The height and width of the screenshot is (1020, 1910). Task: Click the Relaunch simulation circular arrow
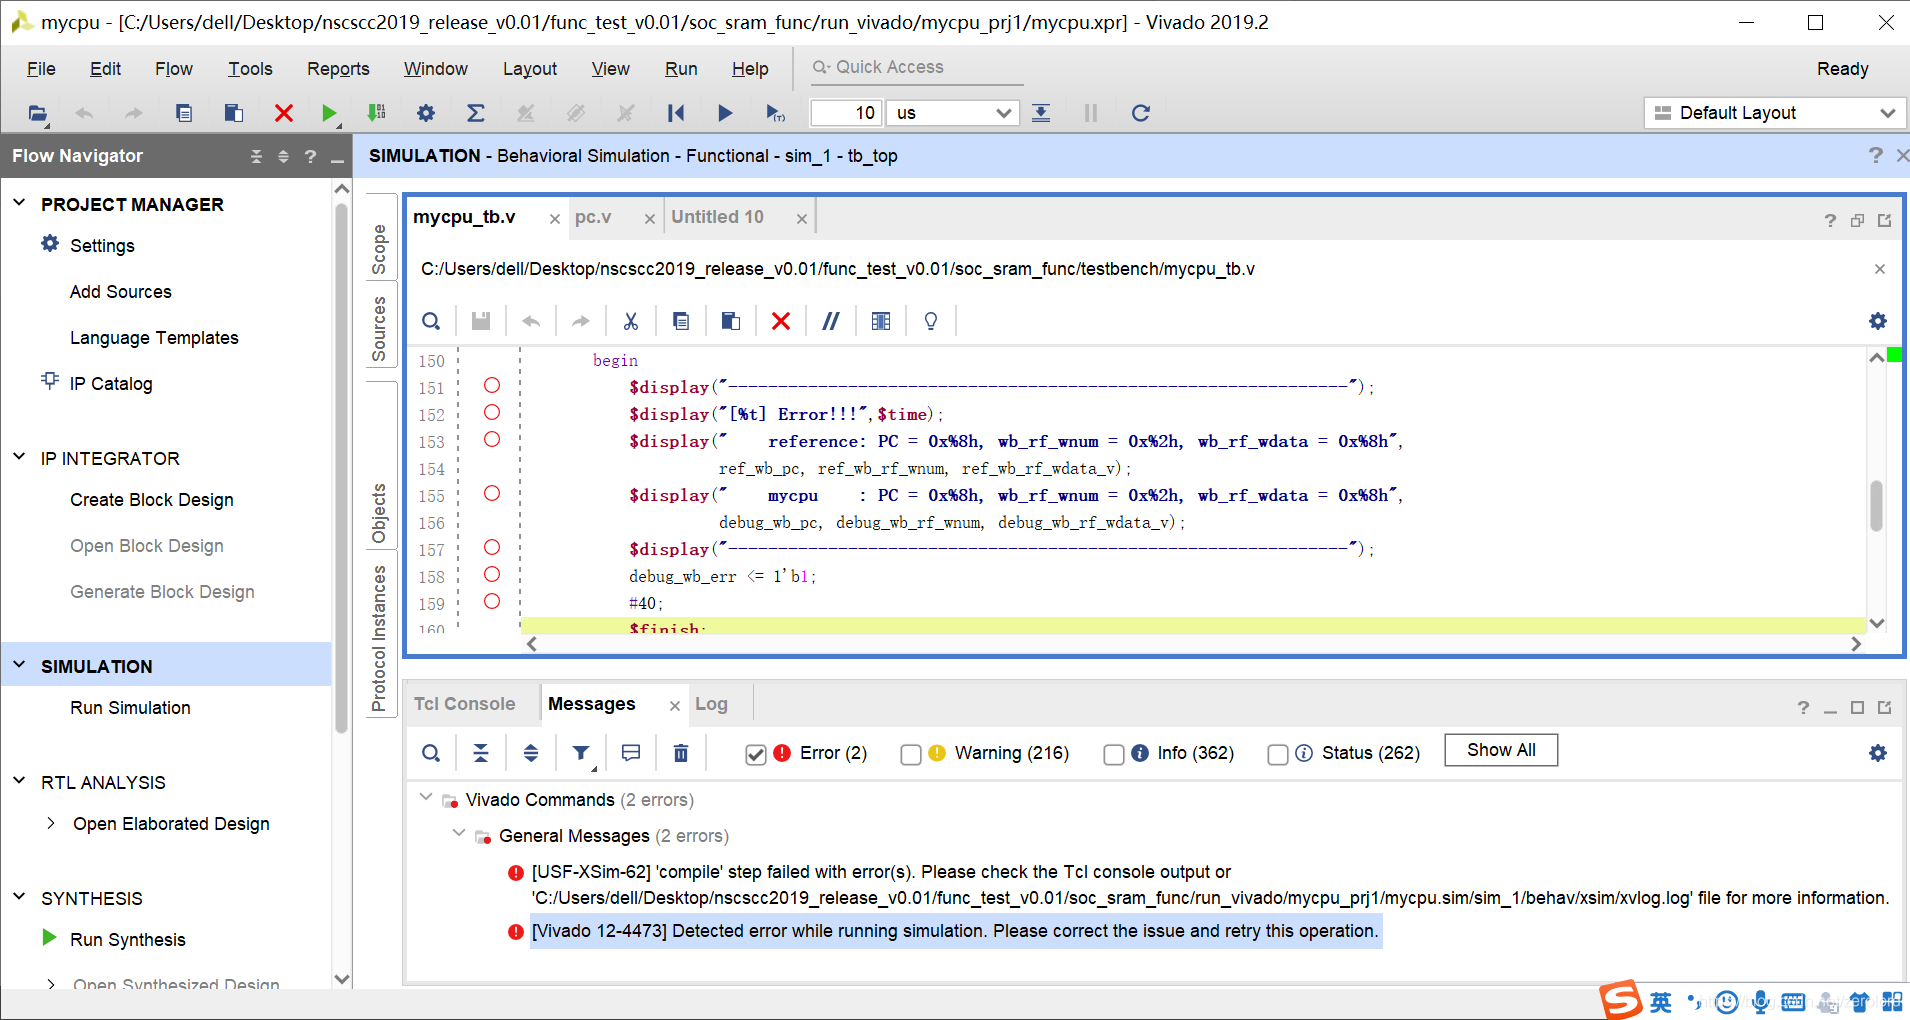tap(1140, 113)
